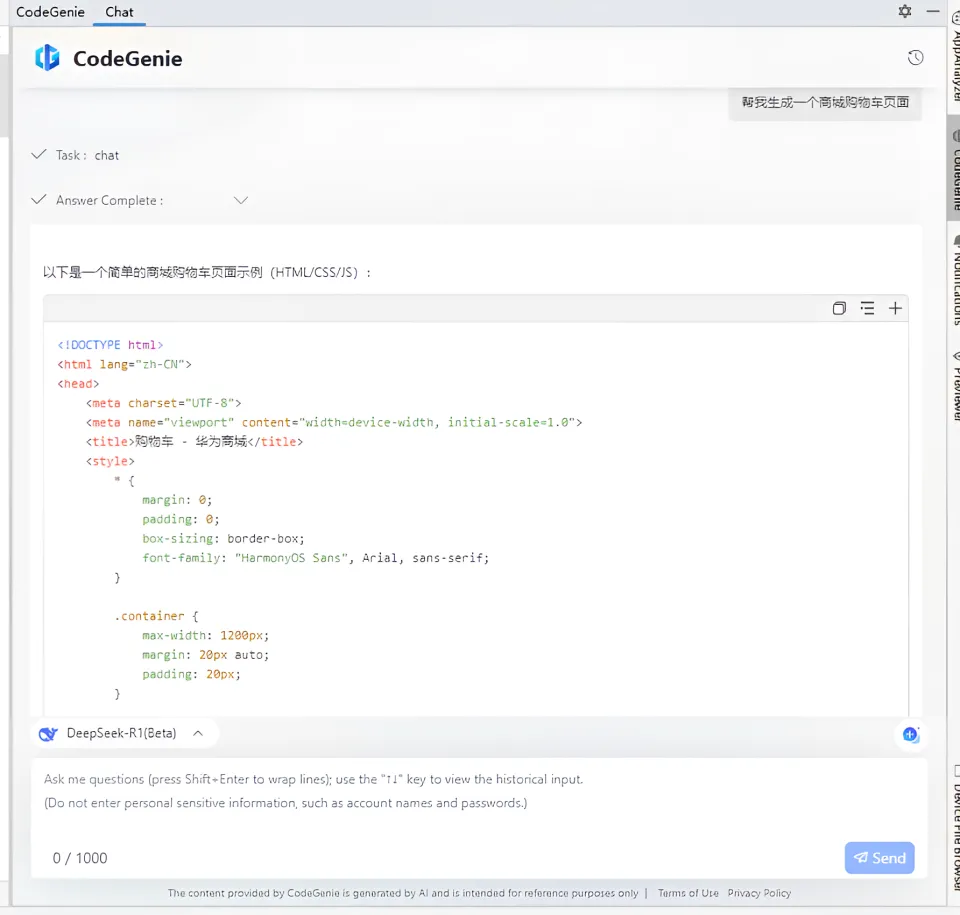Send the chat message
Image resolution: width=960 pixels, height=915 pixels.
click(x=879, y=857)
